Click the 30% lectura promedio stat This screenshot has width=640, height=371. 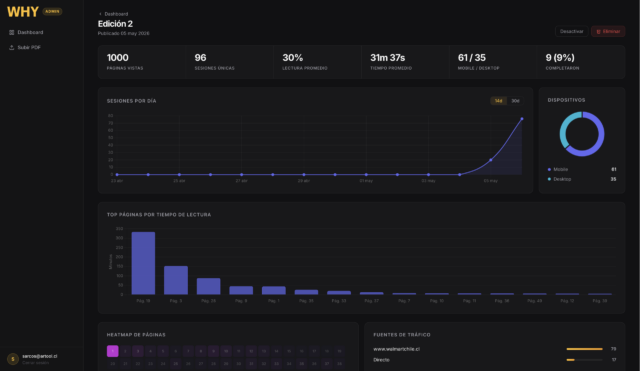pyautogui.click(x=317, y=62)
